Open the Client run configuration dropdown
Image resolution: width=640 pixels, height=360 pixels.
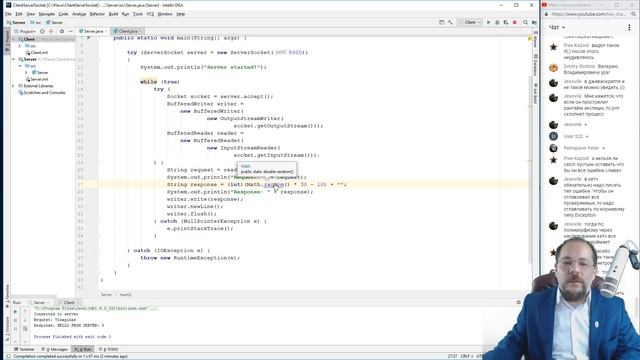(471, 22)
